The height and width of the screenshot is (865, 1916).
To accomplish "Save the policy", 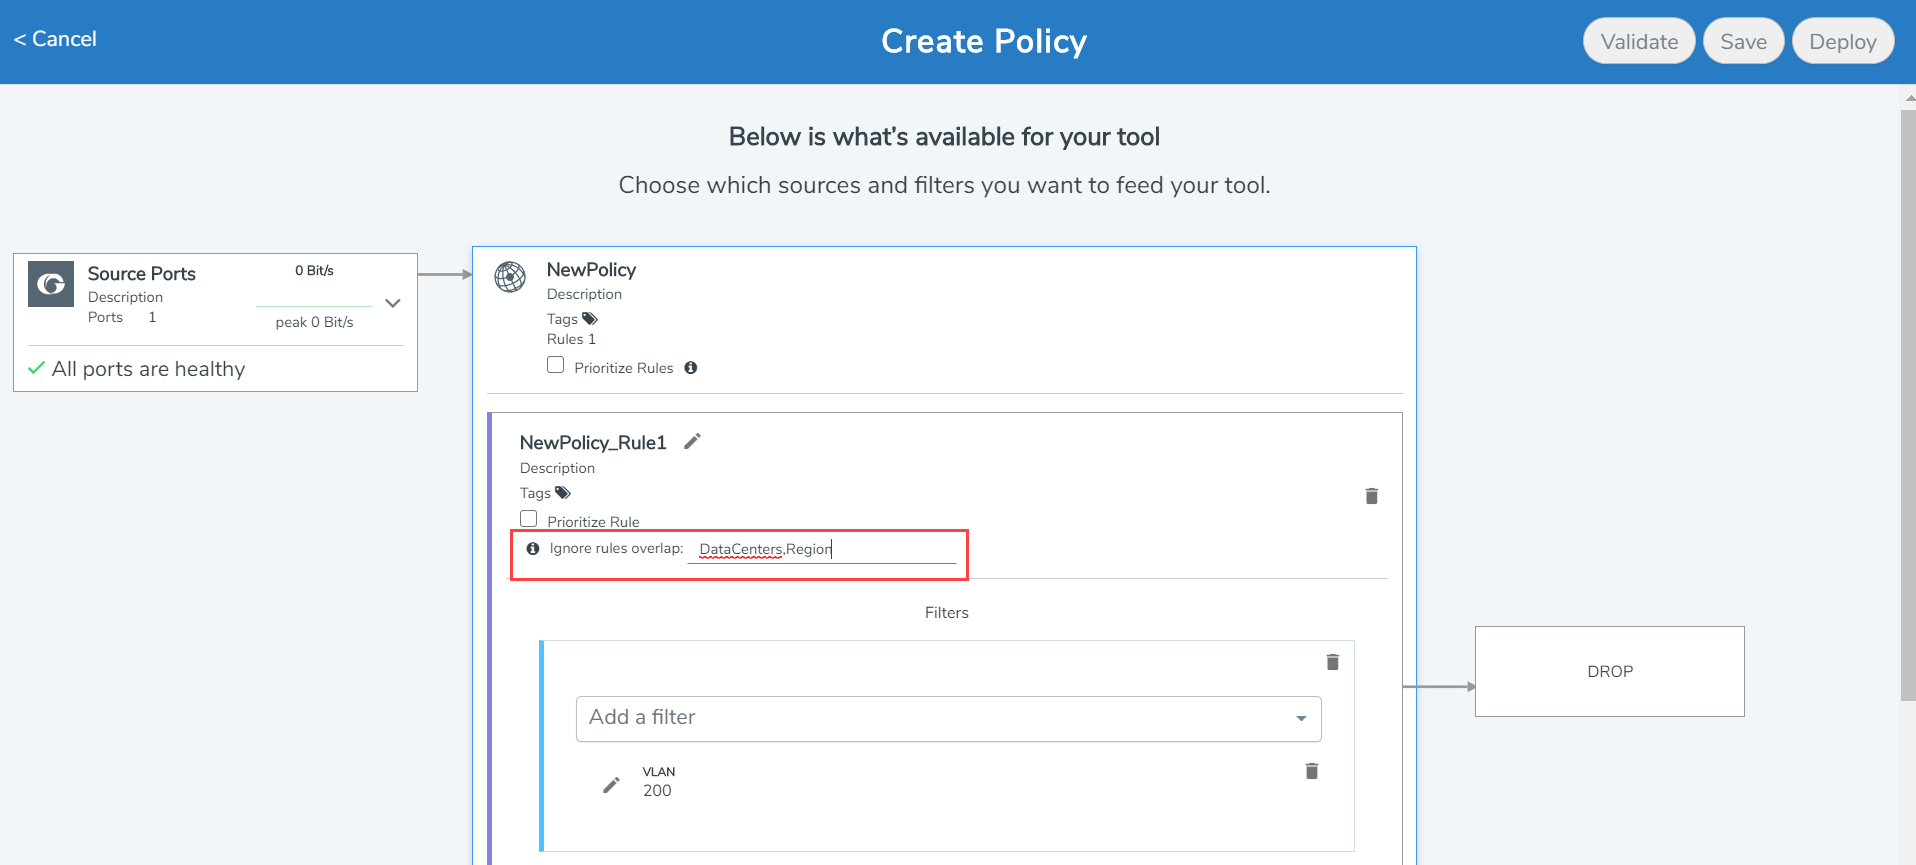I will click(1742, 41).
